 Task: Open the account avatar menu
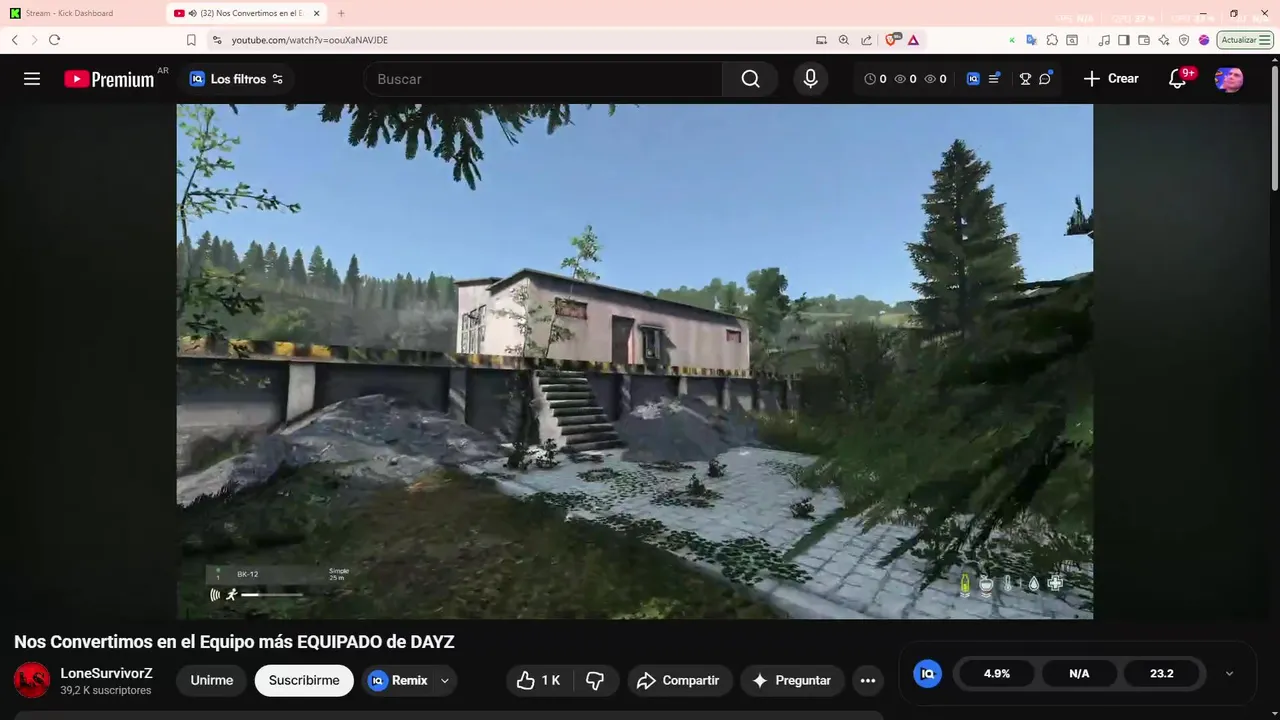click(1229, 79)
